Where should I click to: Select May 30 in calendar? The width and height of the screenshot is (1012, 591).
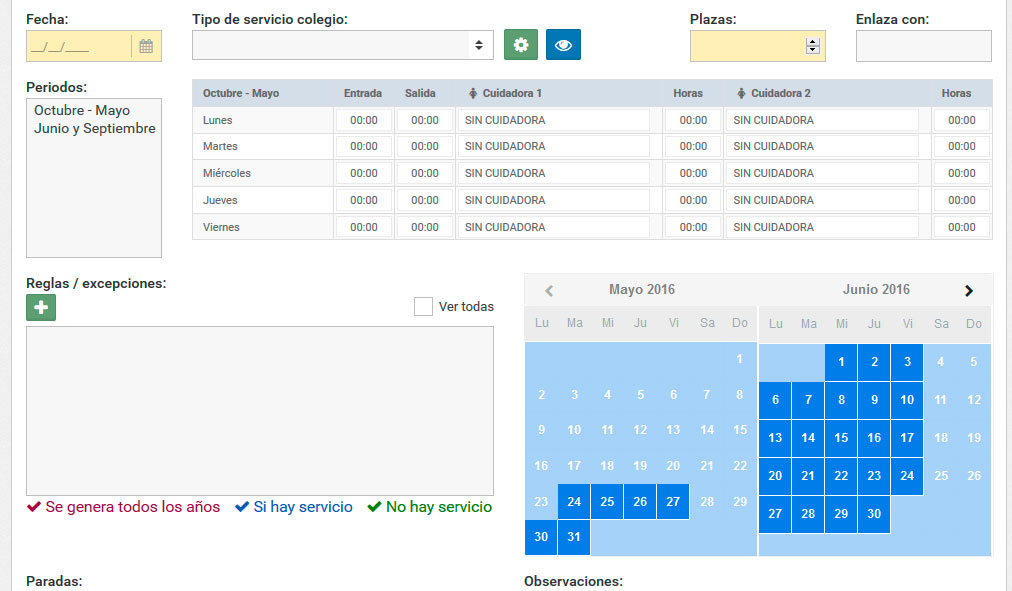click(x=541, y=537)
